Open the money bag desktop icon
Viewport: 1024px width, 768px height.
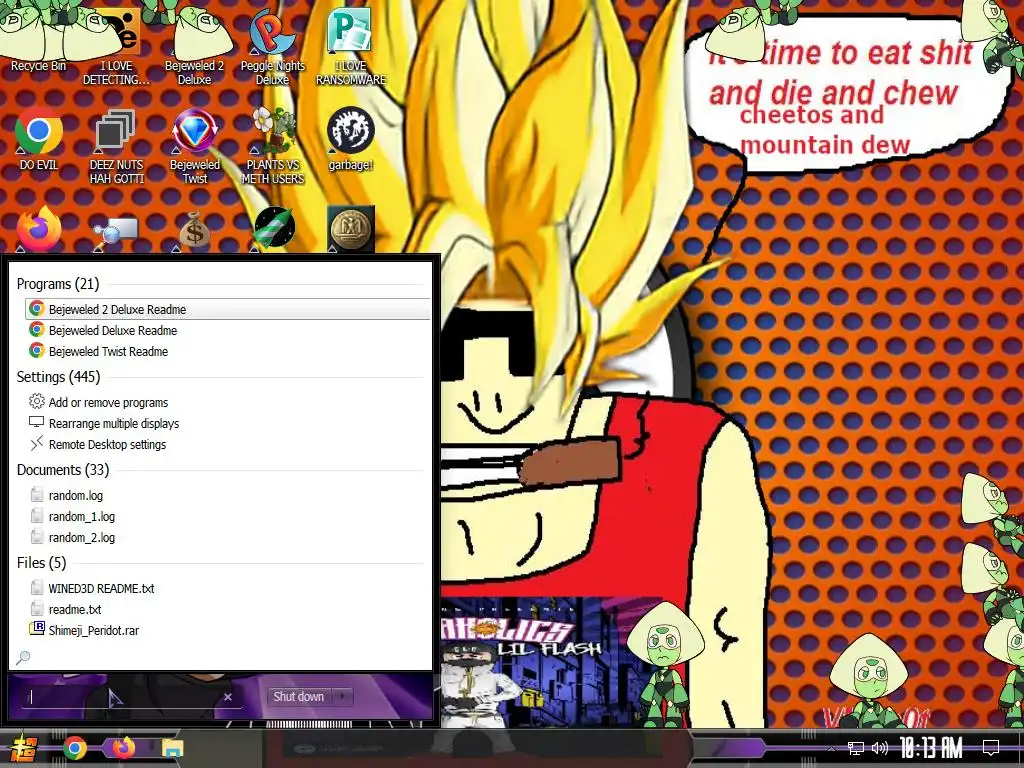194,230
